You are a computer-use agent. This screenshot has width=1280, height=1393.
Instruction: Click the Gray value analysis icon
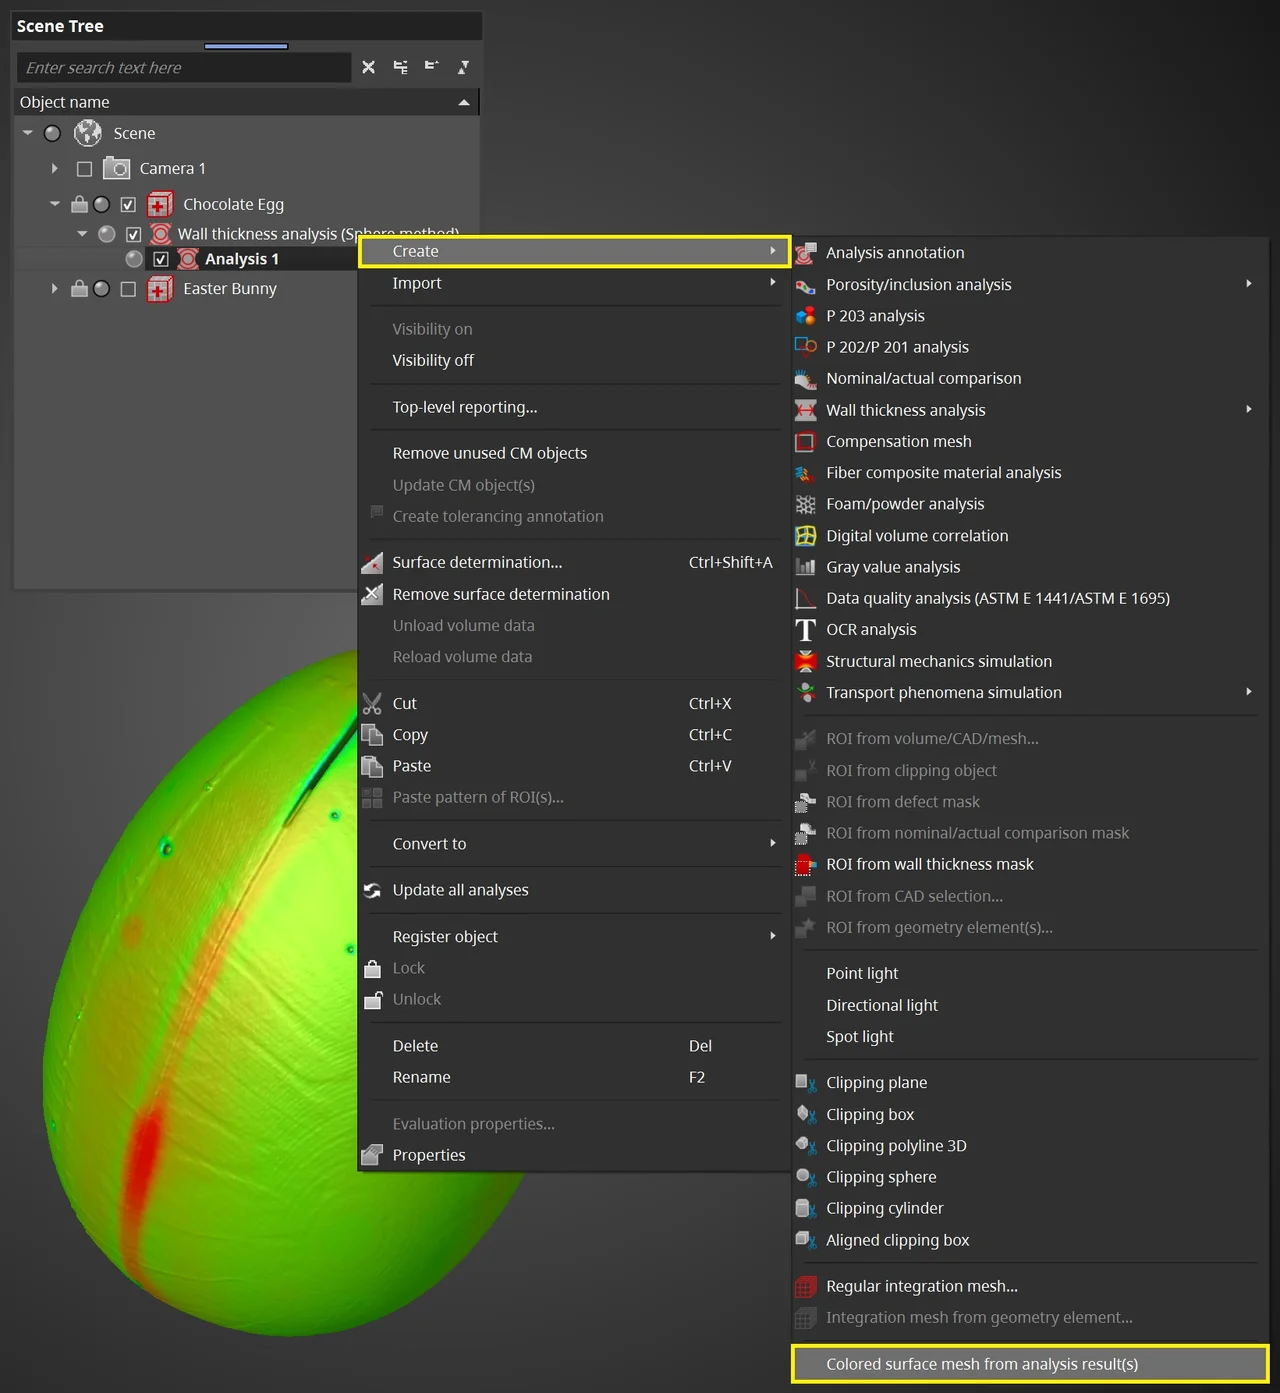[x=806, y=567]
